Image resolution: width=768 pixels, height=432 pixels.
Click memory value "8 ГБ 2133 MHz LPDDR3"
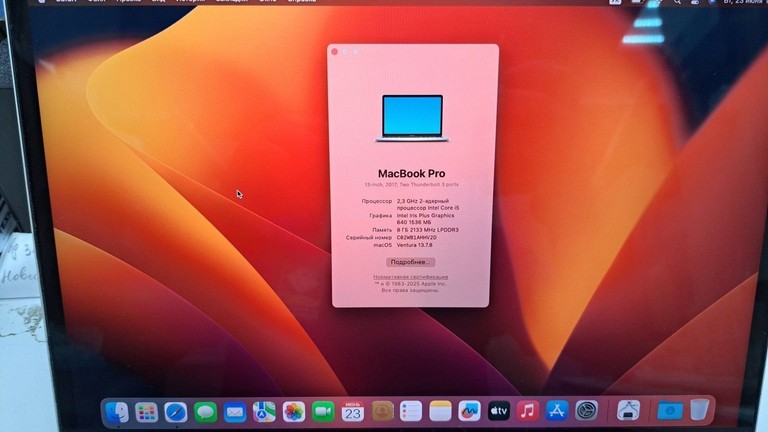click(x=428, y=230)
